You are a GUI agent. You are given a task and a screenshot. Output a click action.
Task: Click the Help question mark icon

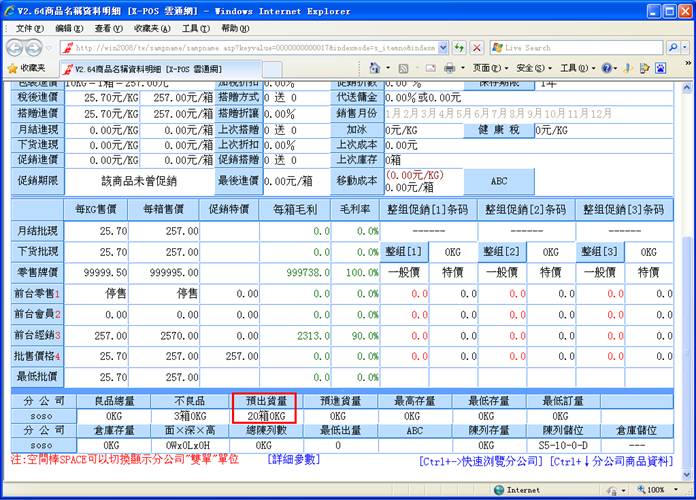click(608, 68)
